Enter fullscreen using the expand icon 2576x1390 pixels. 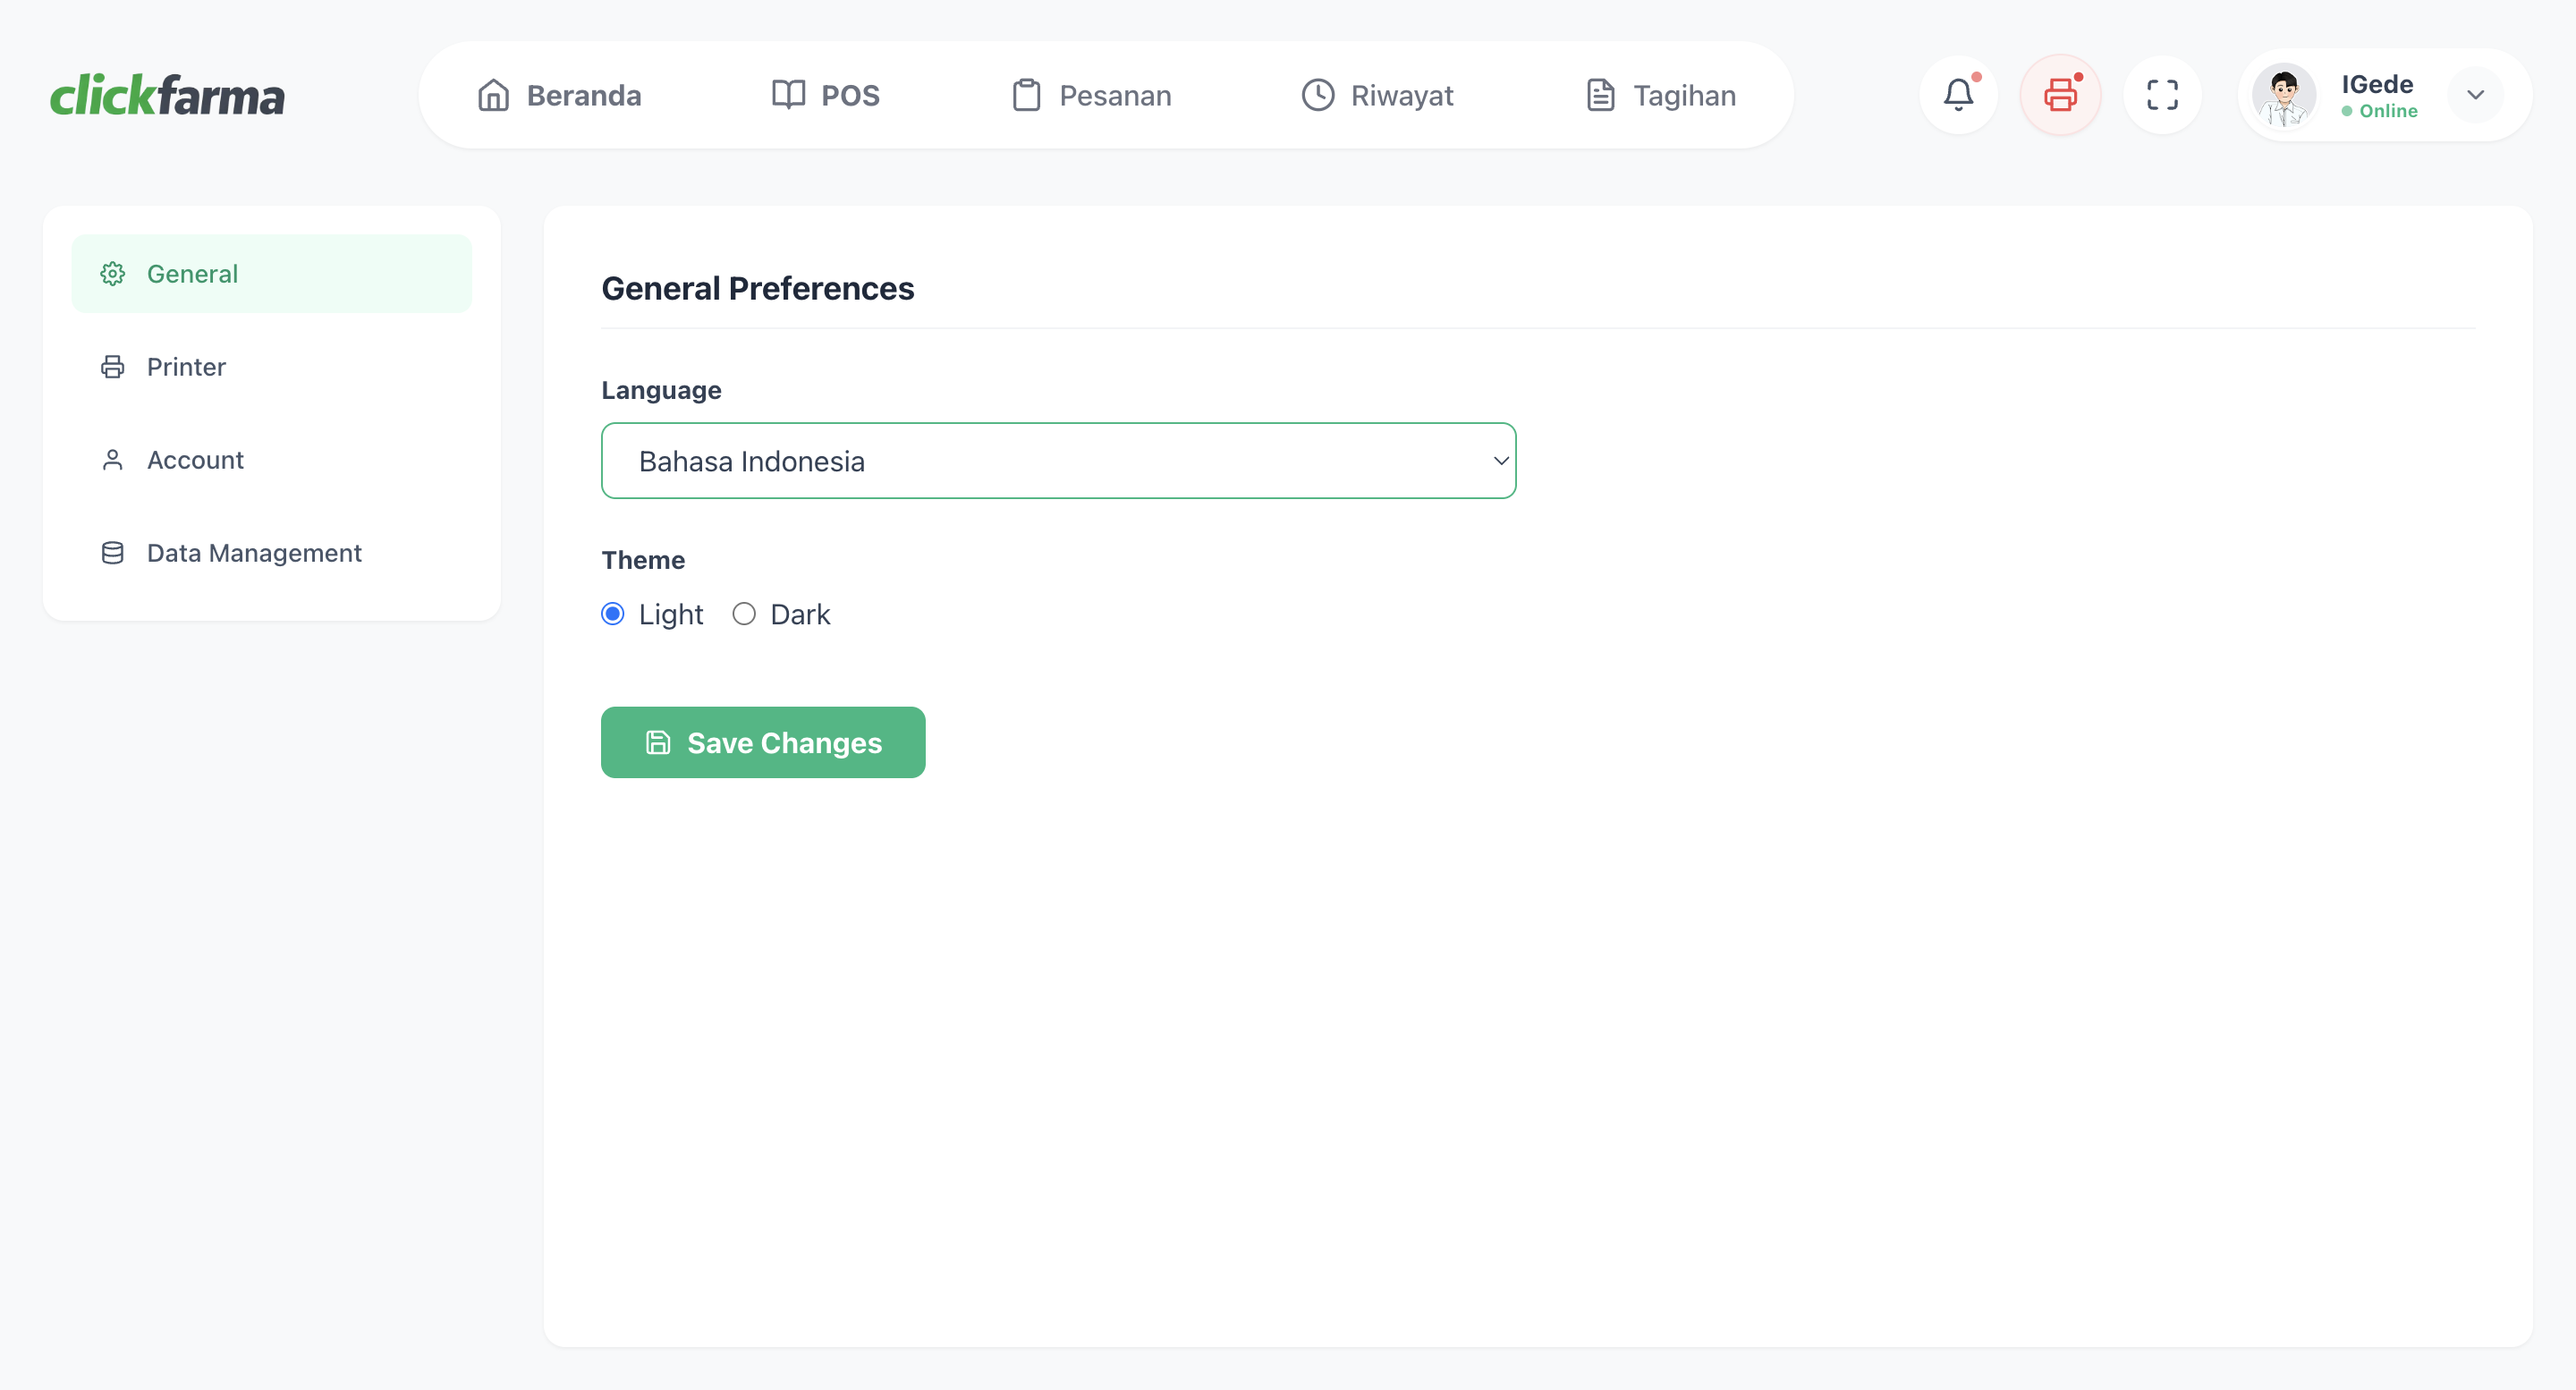tap(2162, 95)
